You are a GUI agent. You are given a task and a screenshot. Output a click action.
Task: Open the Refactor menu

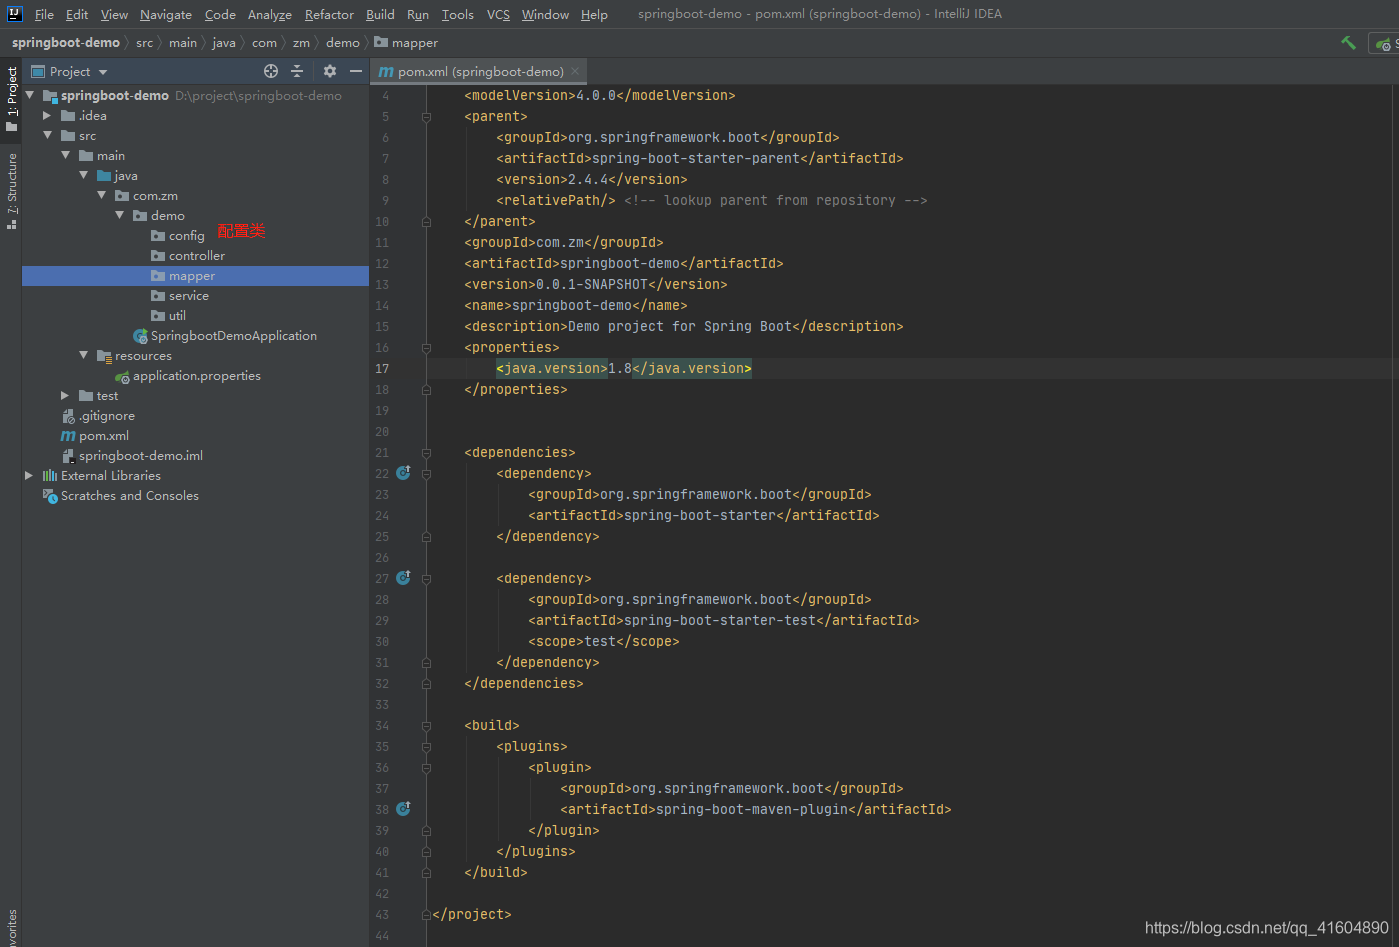point(329,14)
